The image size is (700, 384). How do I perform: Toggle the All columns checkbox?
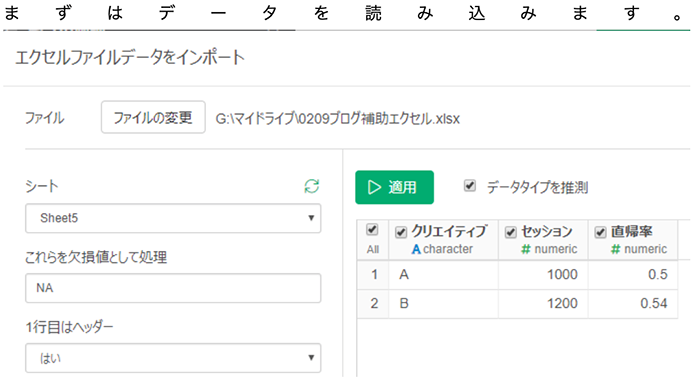point(372,230)
